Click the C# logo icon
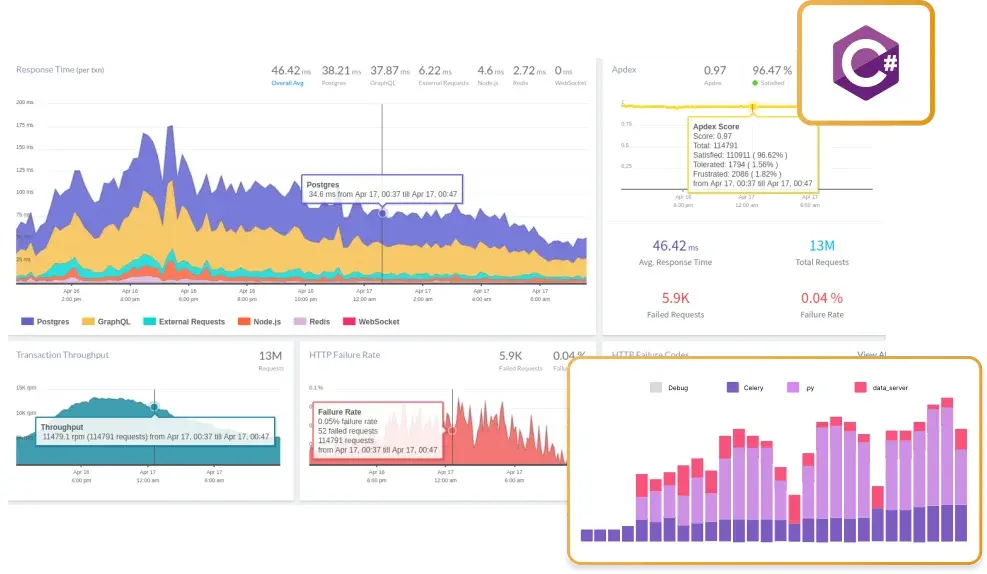 (x=866, y=63)
